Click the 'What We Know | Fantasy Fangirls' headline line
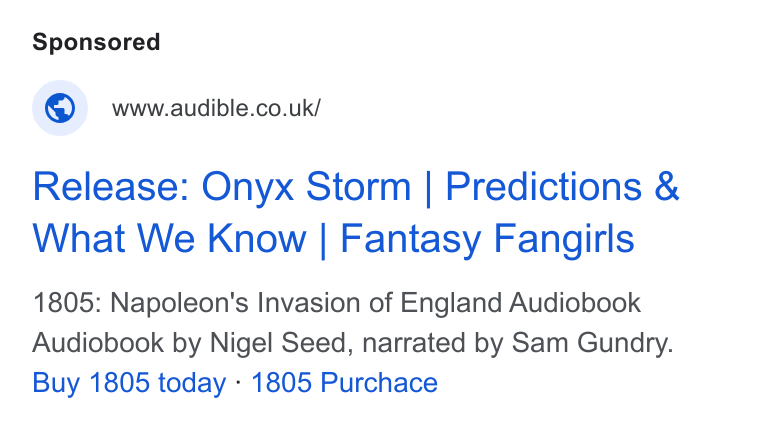The height and width of the screenshot is (426, 760). [x=333, y=238]
